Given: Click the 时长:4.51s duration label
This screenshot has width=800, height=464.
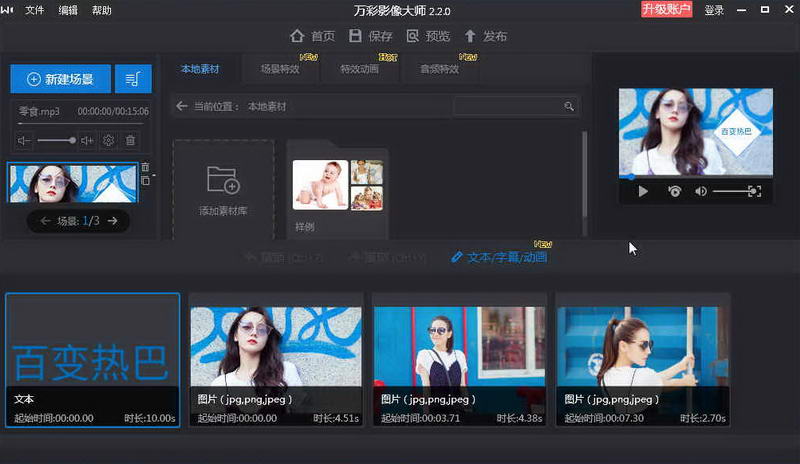Looking at the screenshot, I should [336, 418].
